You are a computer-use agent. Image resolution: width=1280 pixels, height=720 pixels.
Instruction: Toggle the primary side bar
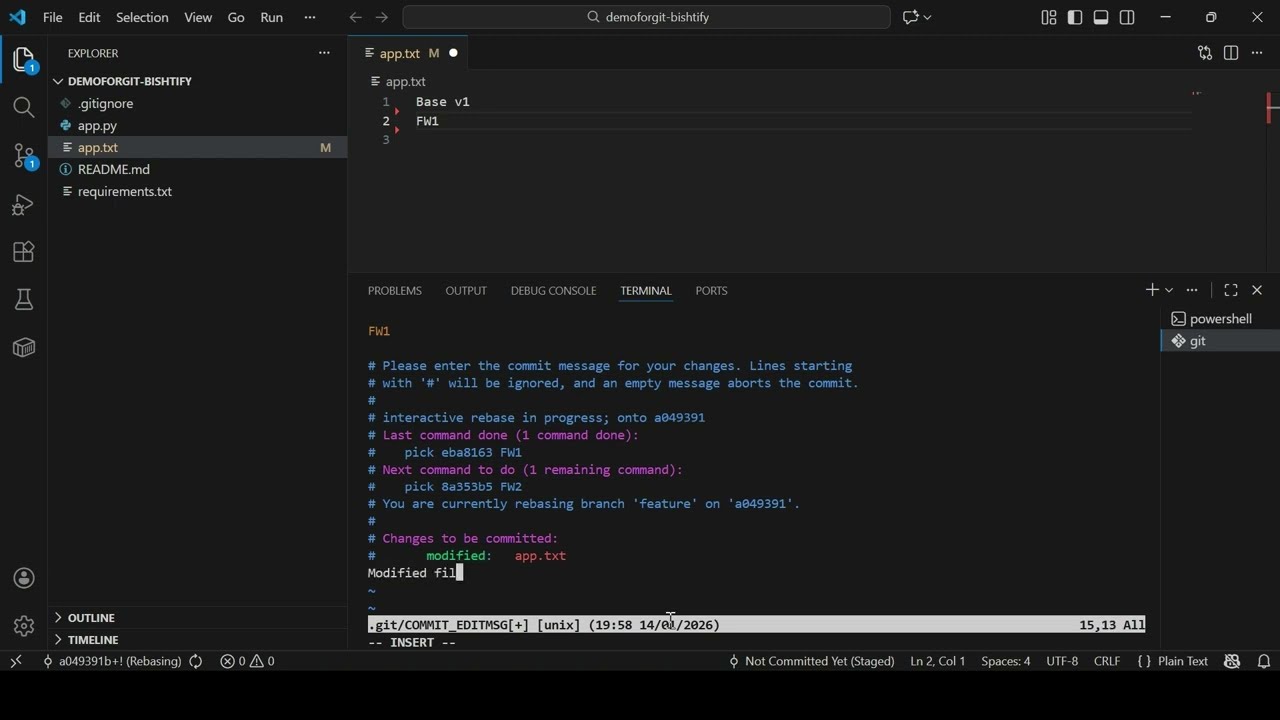[1075, 17]
